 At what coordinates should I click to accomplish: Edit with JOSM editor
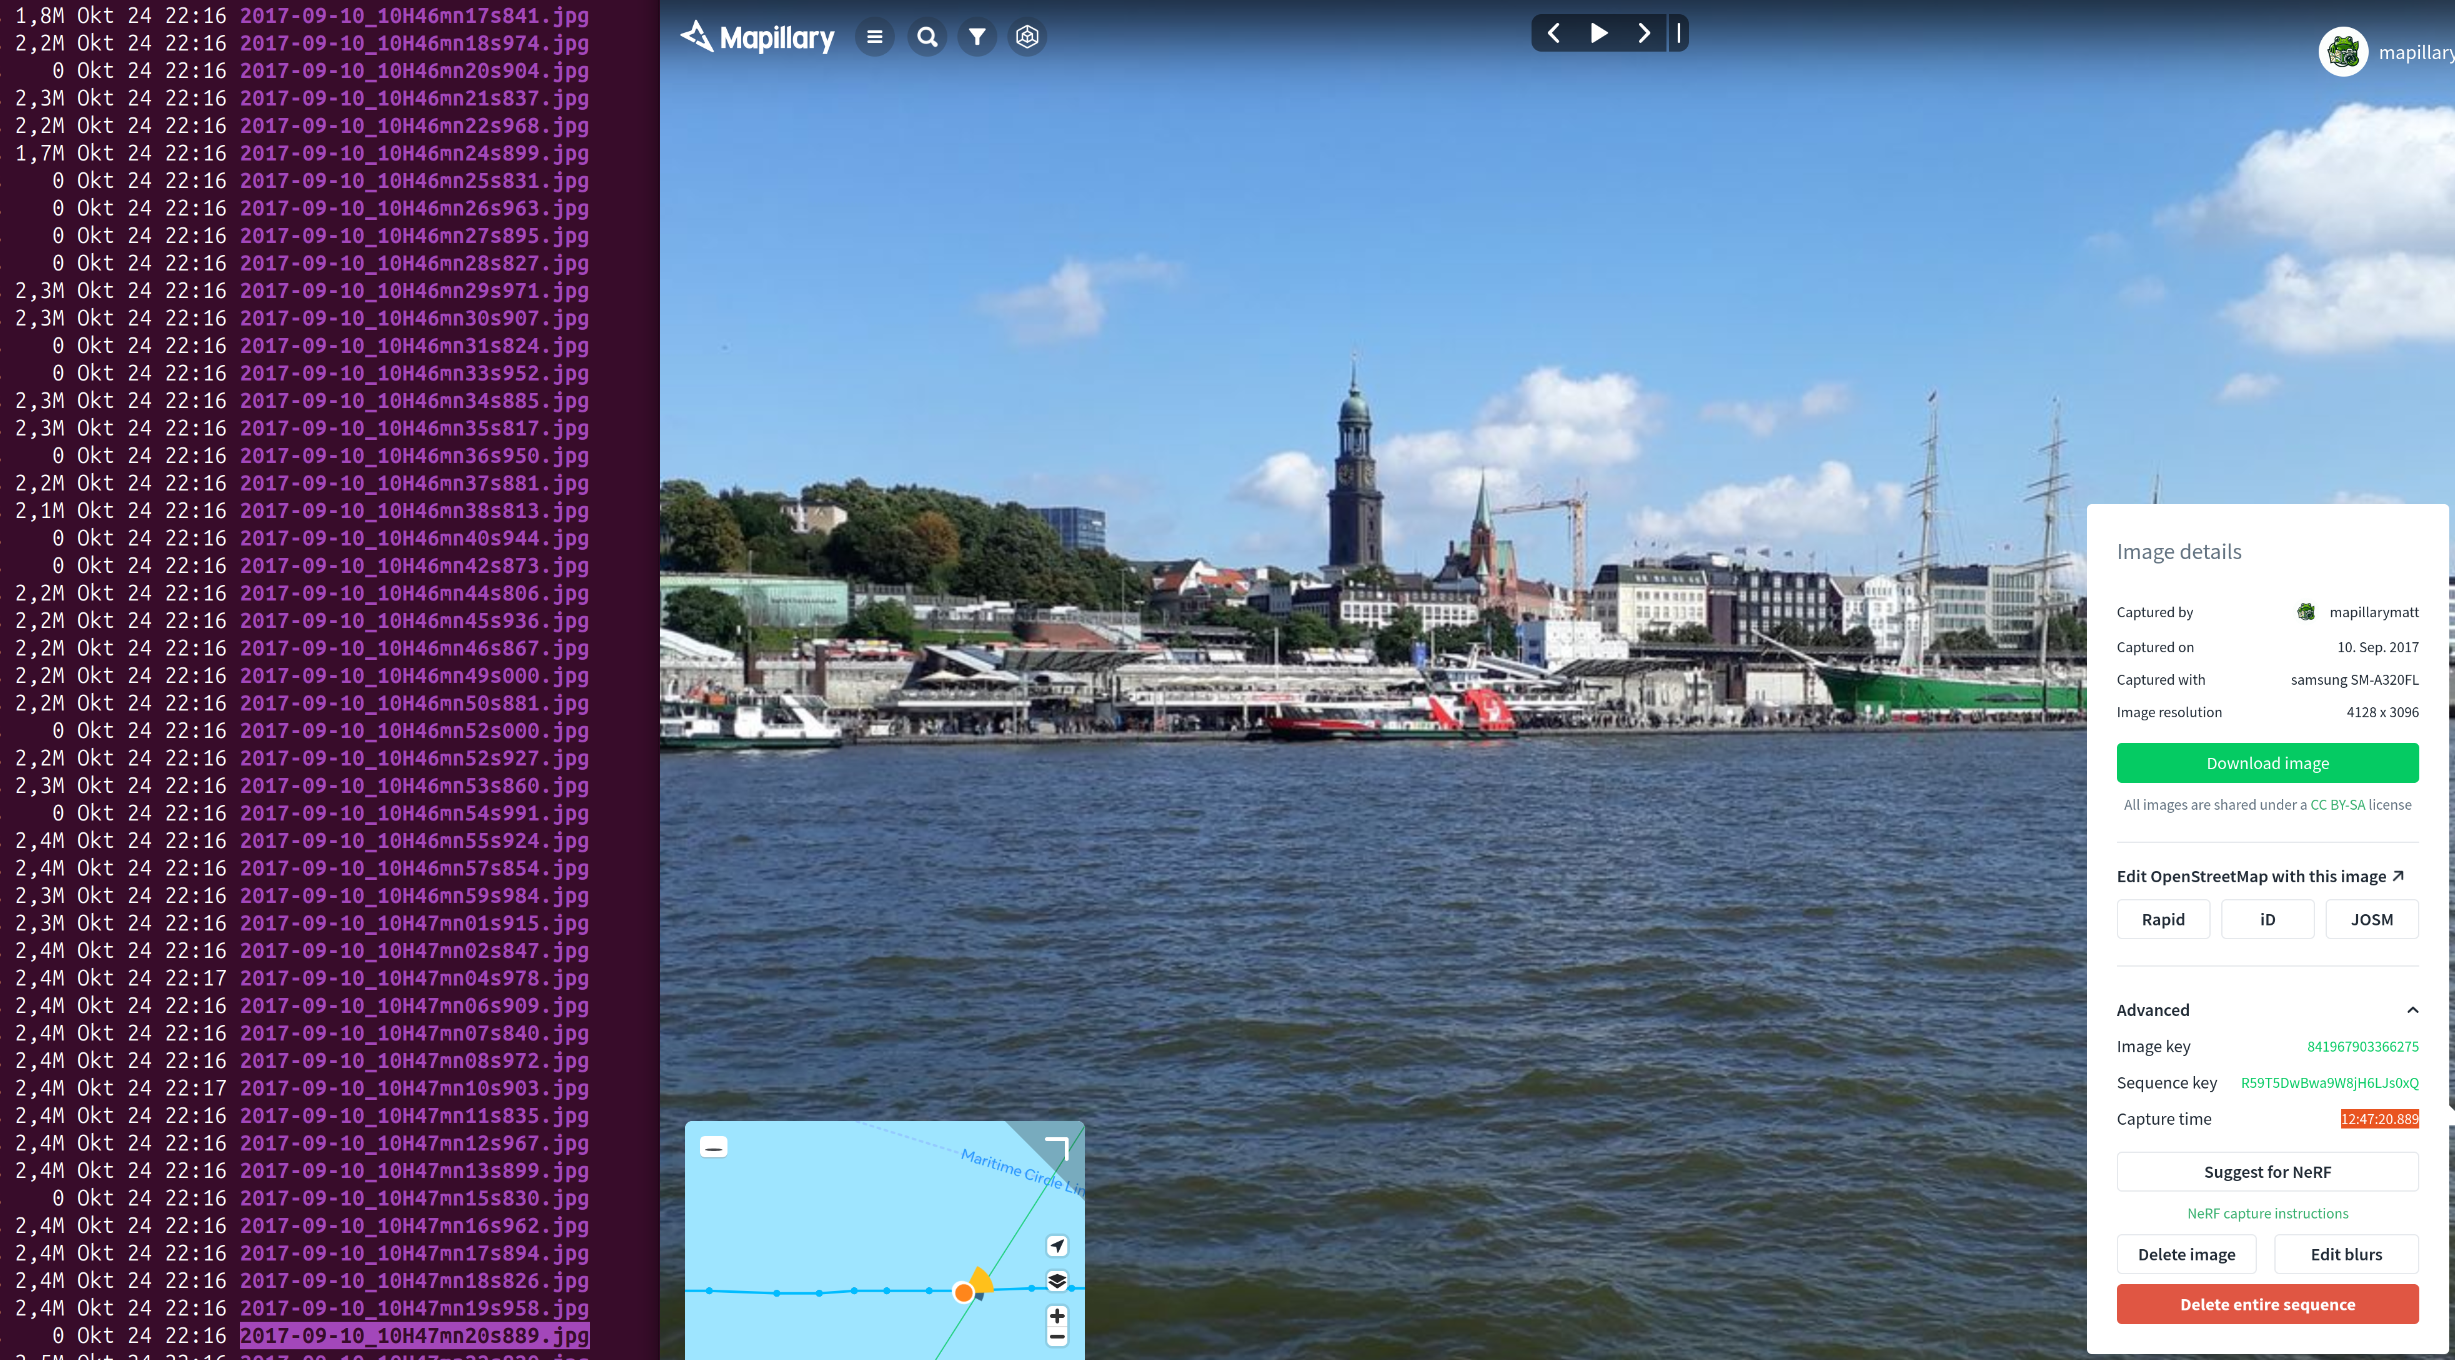click(x=2371, y=919)
